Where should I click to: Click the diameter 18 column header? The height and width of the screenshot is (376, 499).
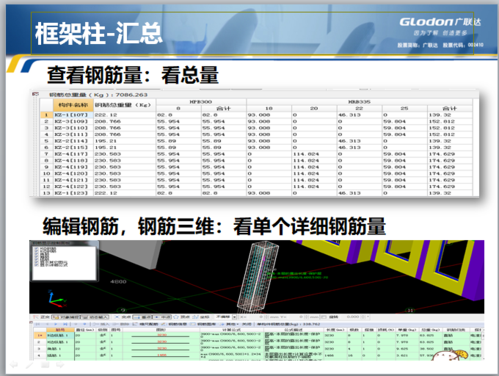click(269, 108)
